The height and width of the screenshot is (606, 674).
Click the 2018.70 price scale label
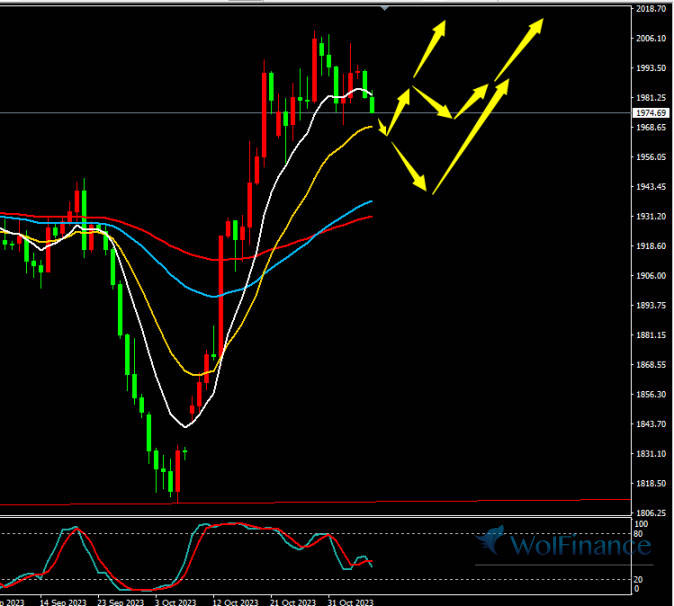coord(651,9)
